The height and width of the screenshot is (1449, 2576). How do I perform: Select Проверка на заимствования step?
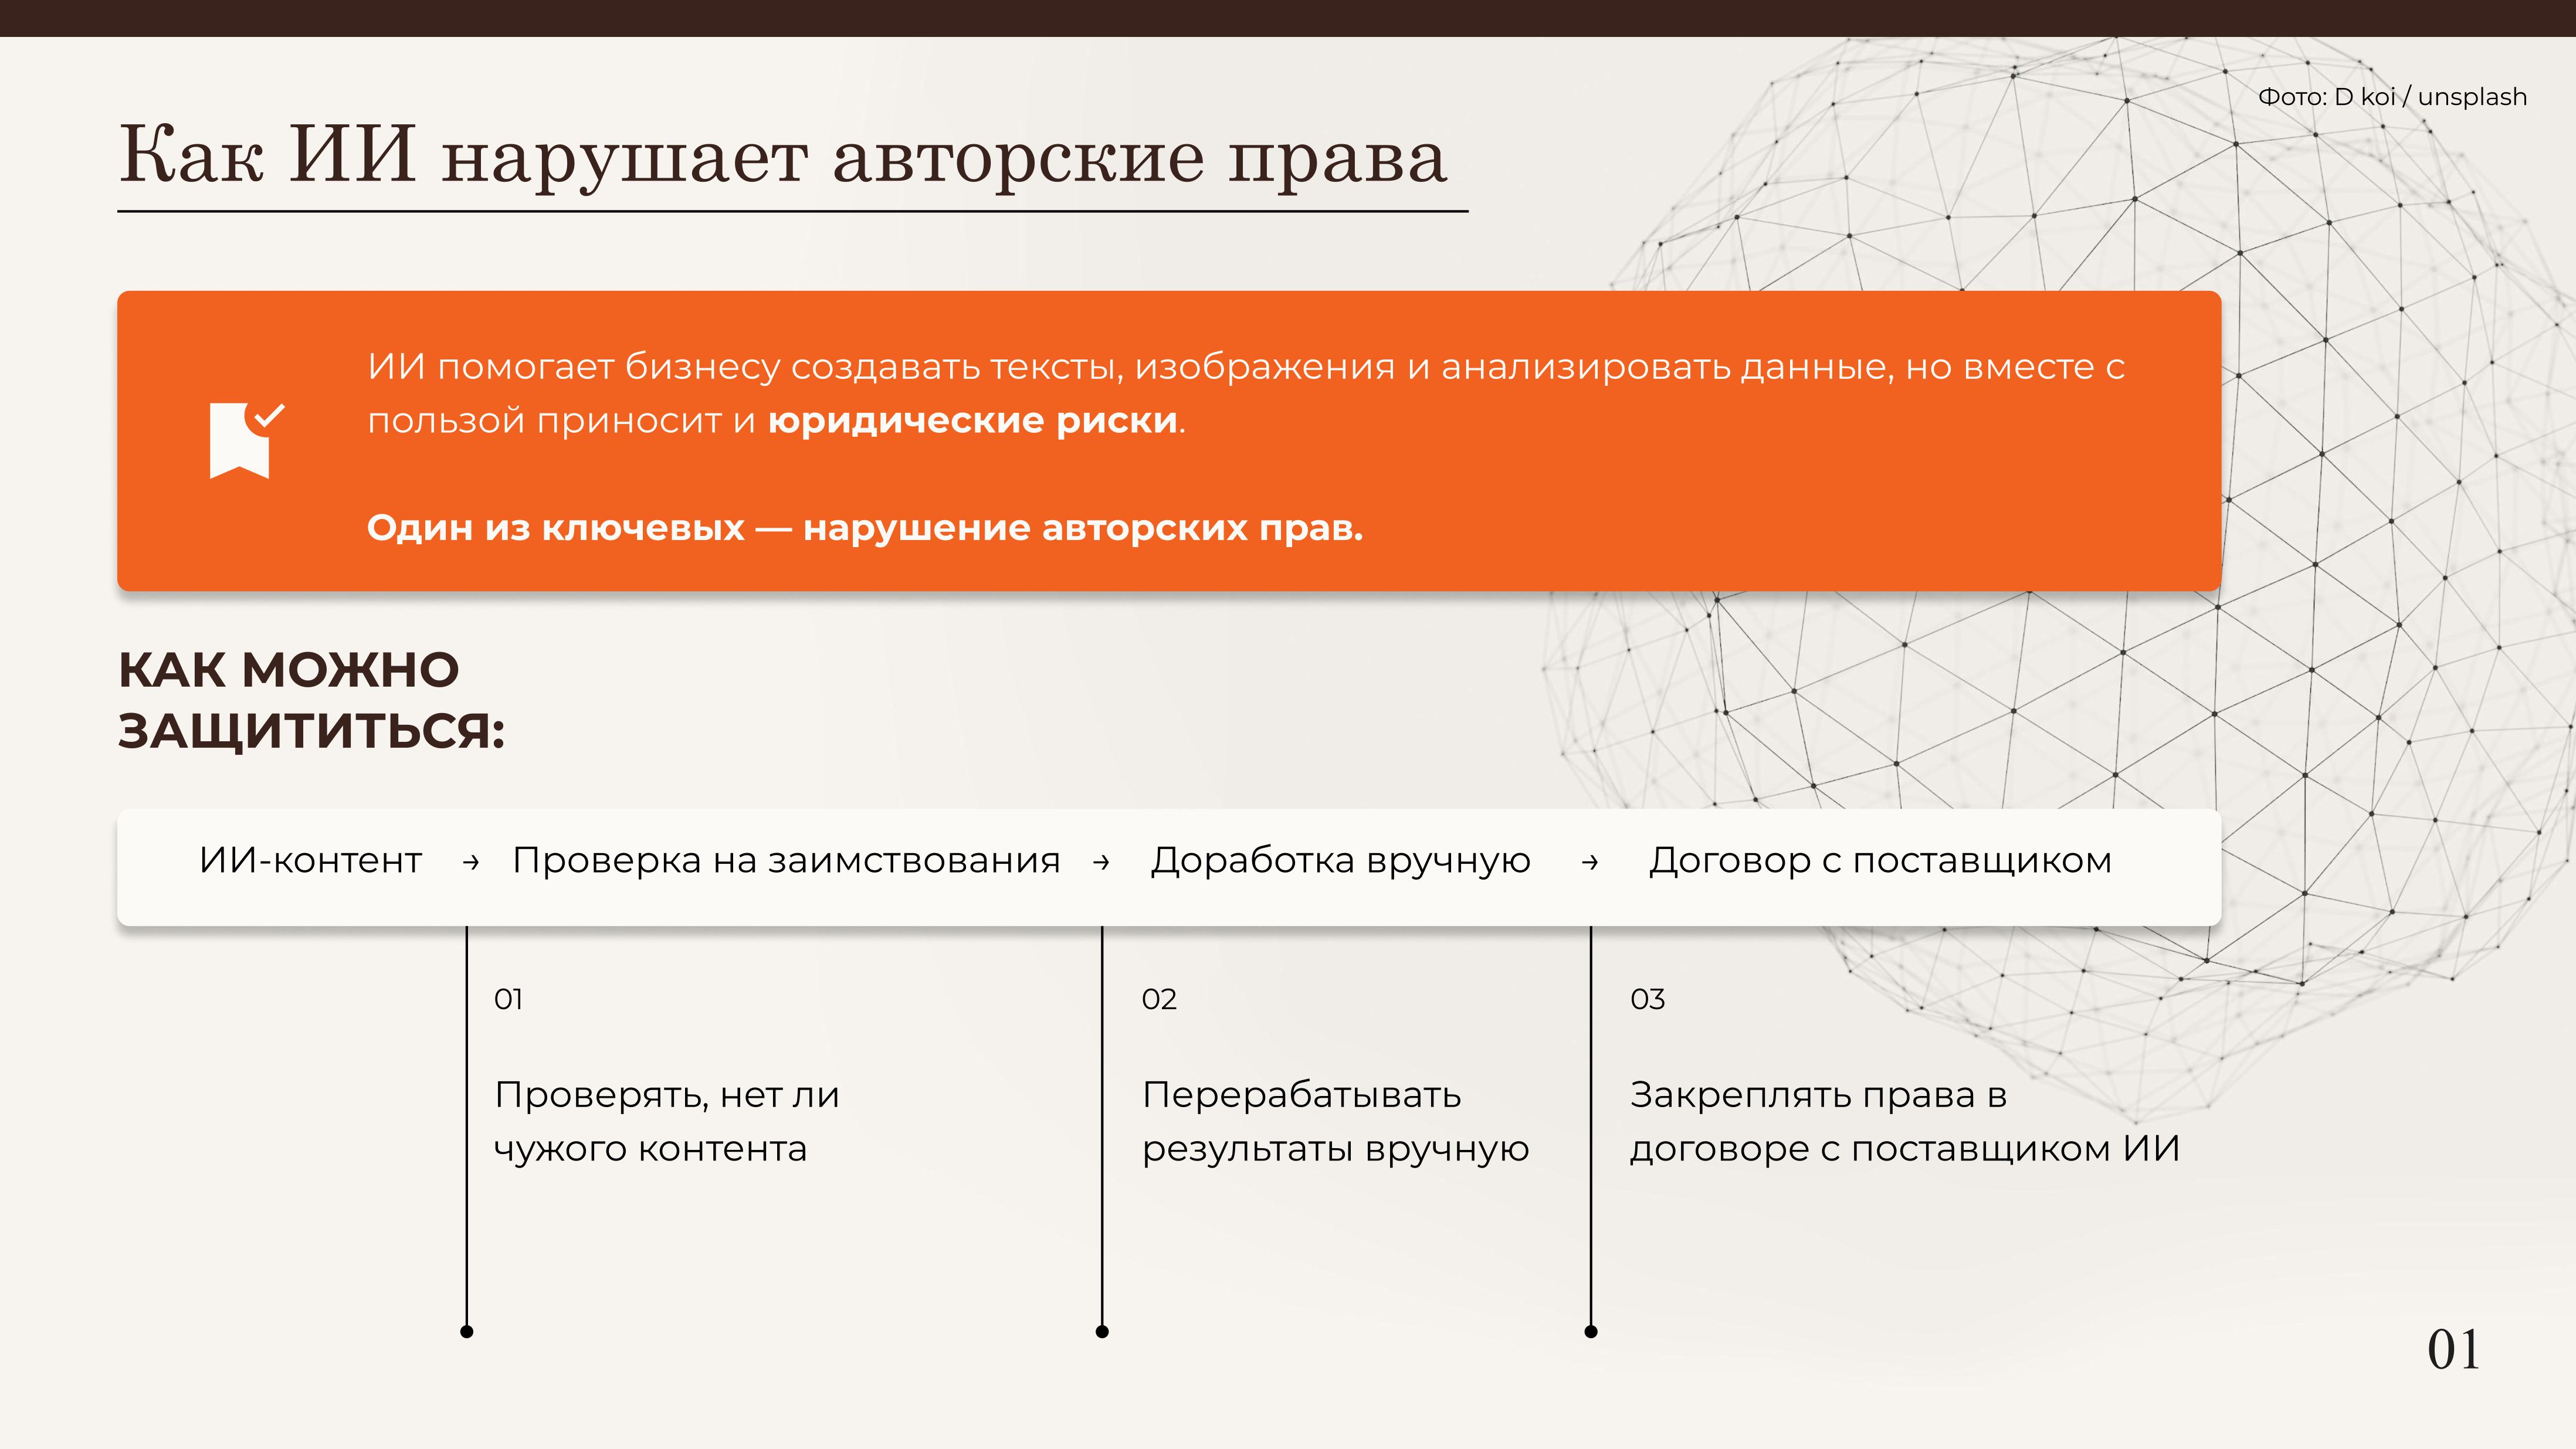(786, 861)
